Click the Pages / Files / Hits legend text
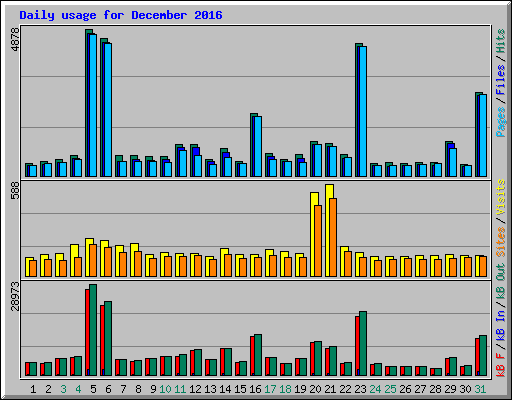The image size is (512, 400). (501, 83)
